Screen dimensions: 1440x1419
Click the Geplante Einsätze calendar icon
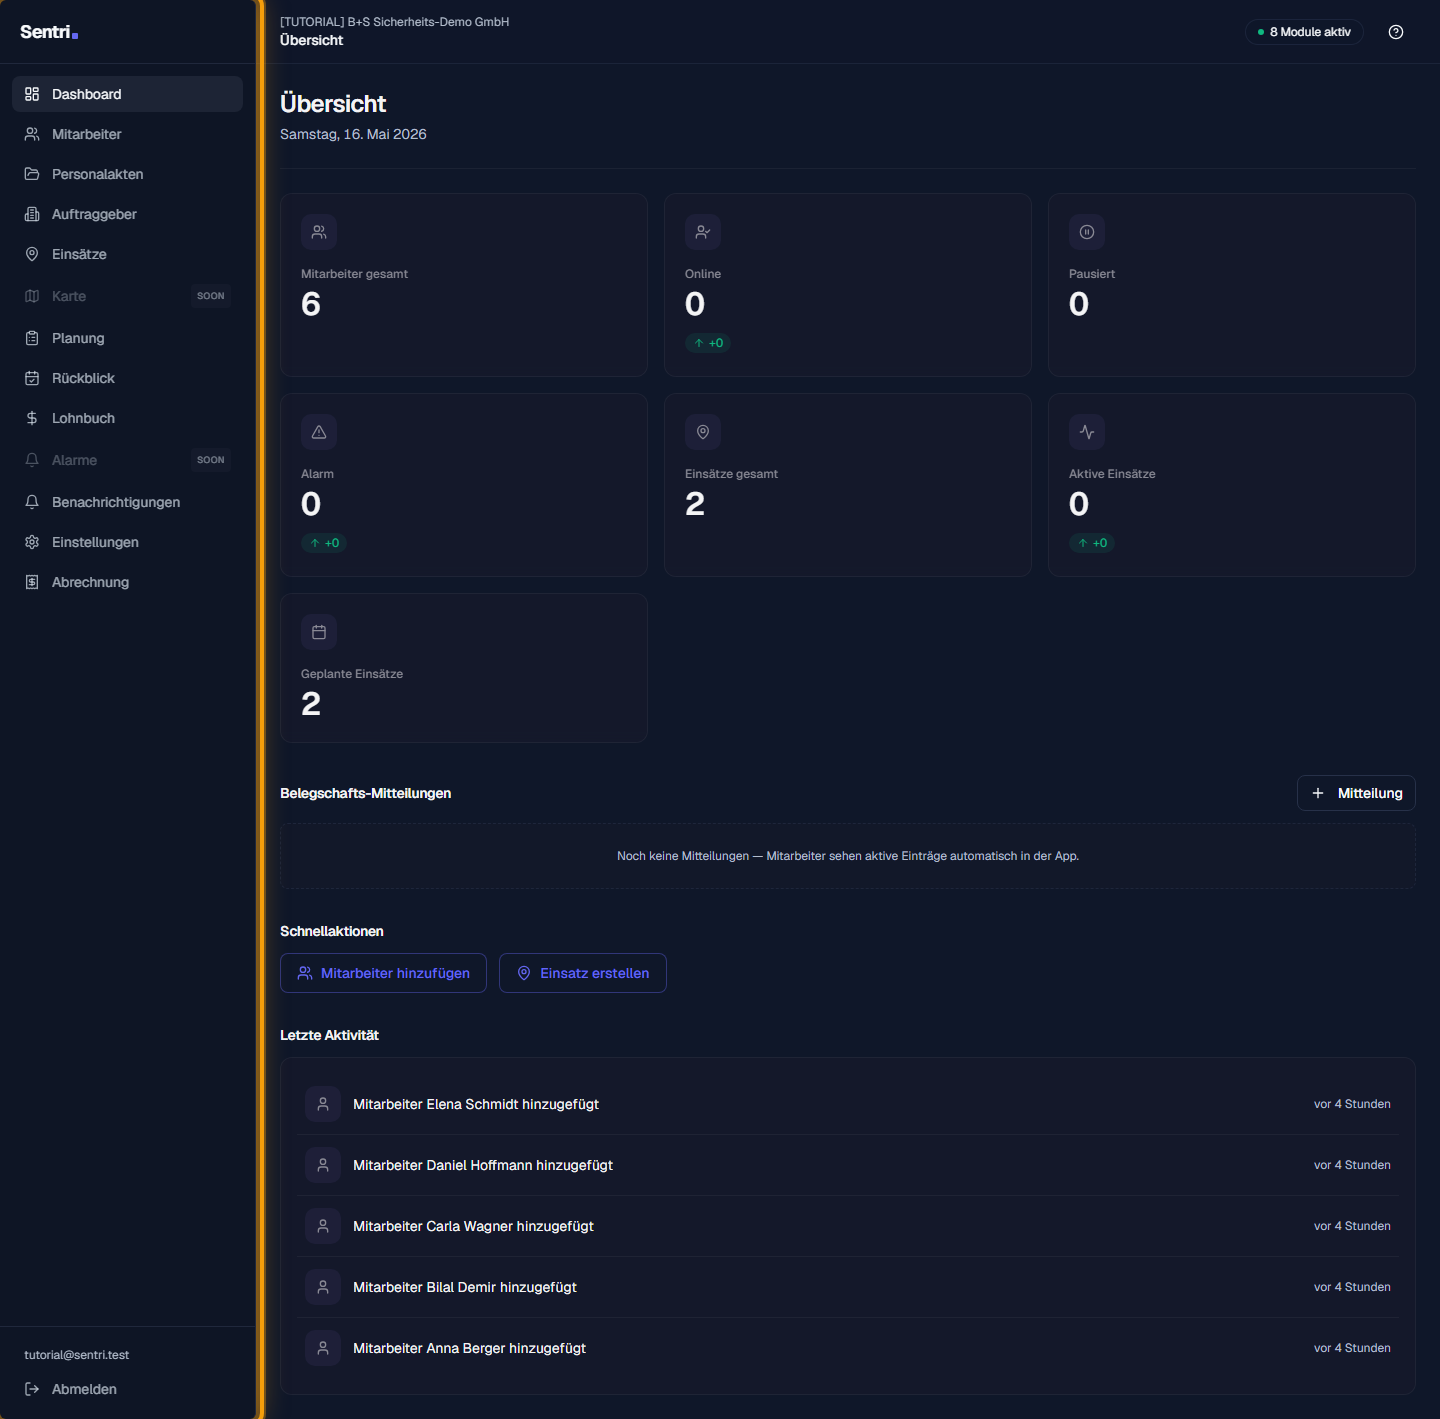click(x=319, y=632)
